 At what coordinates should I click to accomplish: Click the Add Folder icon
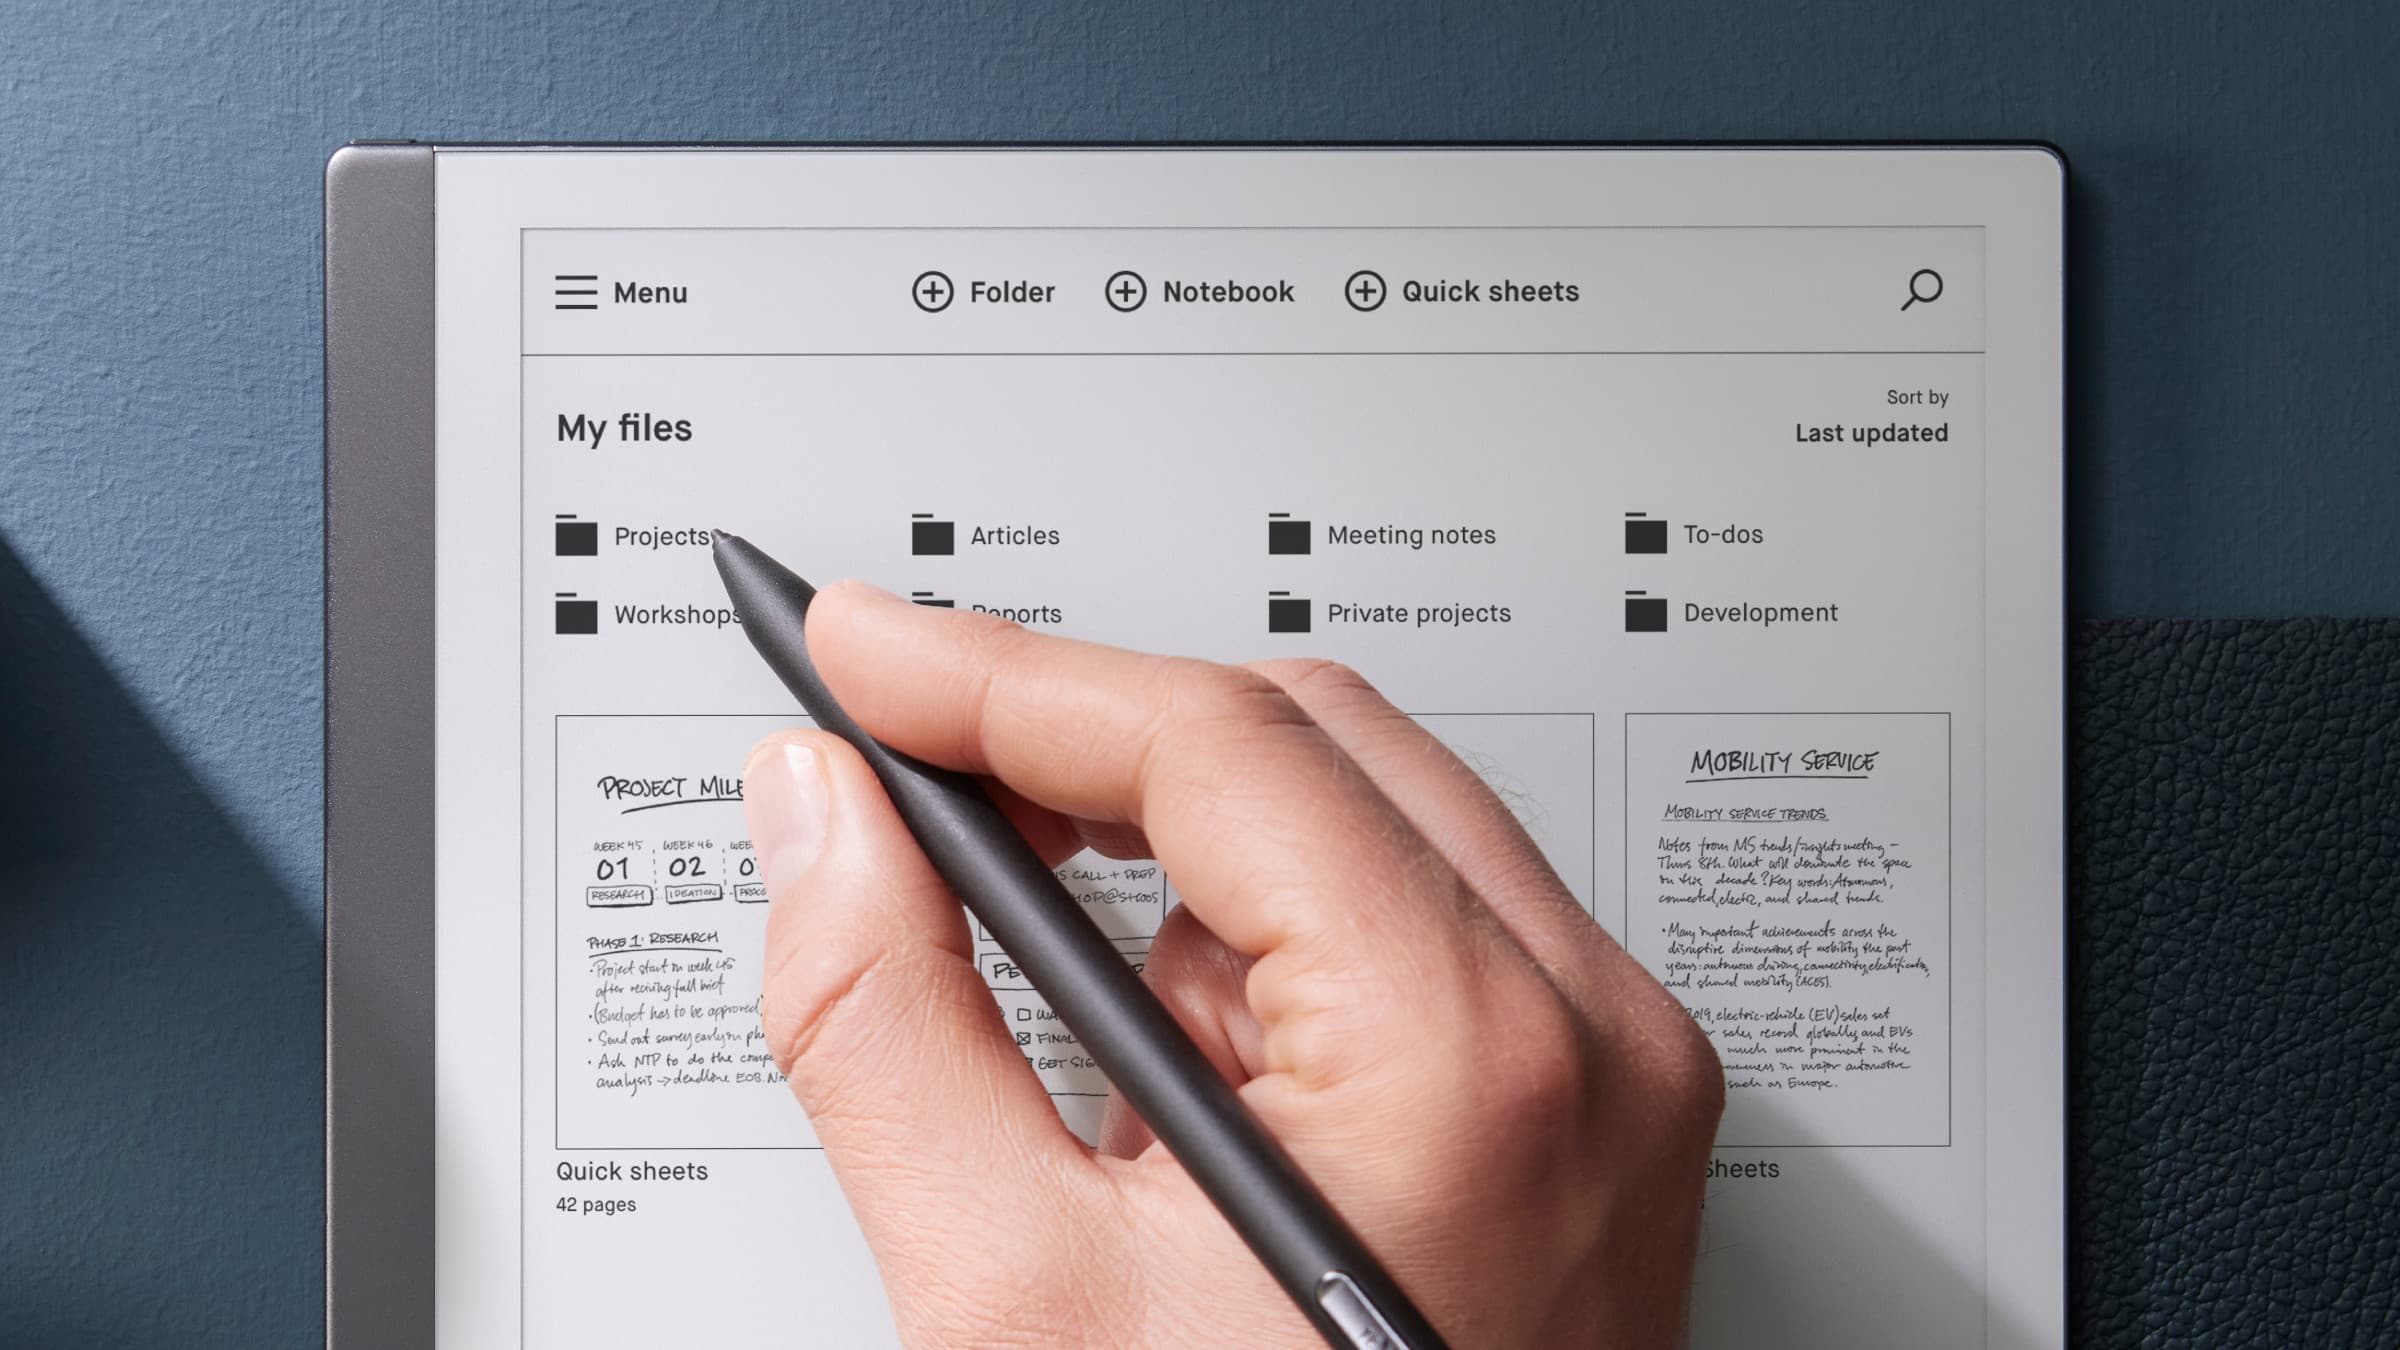pyautogui.click(x=930, y=290)
